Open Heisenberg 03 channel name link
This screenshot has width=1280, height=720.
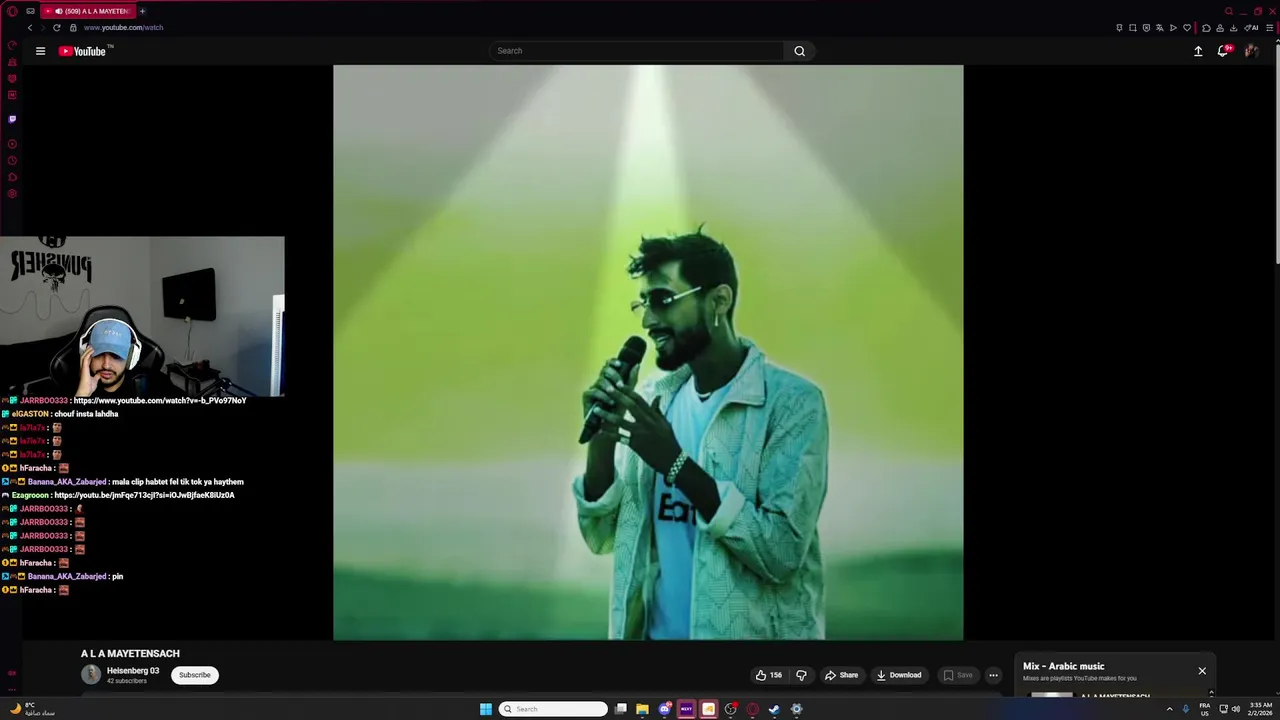click(x=133, y=671)
